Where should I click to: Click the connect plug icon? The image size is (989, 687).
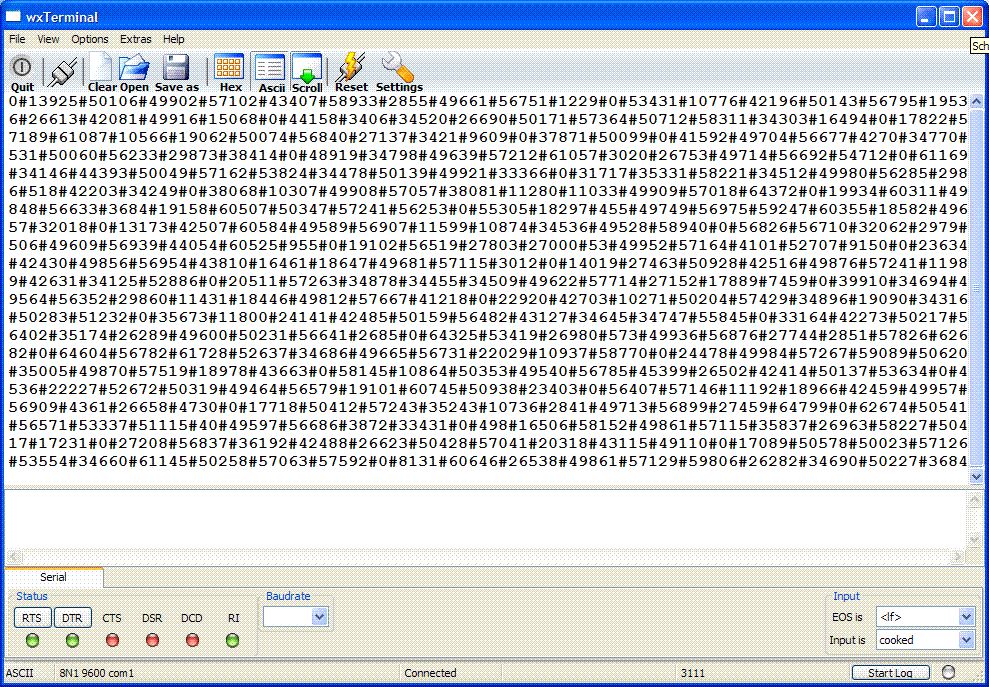click(63, 73)
